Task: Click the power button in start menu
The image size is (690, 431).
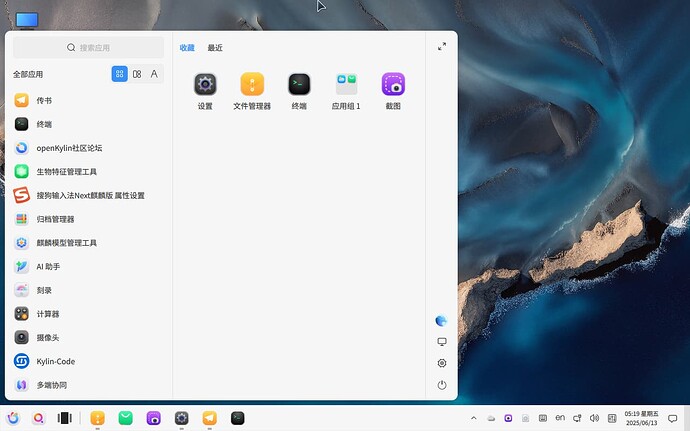Action: [x=442, y=385]
